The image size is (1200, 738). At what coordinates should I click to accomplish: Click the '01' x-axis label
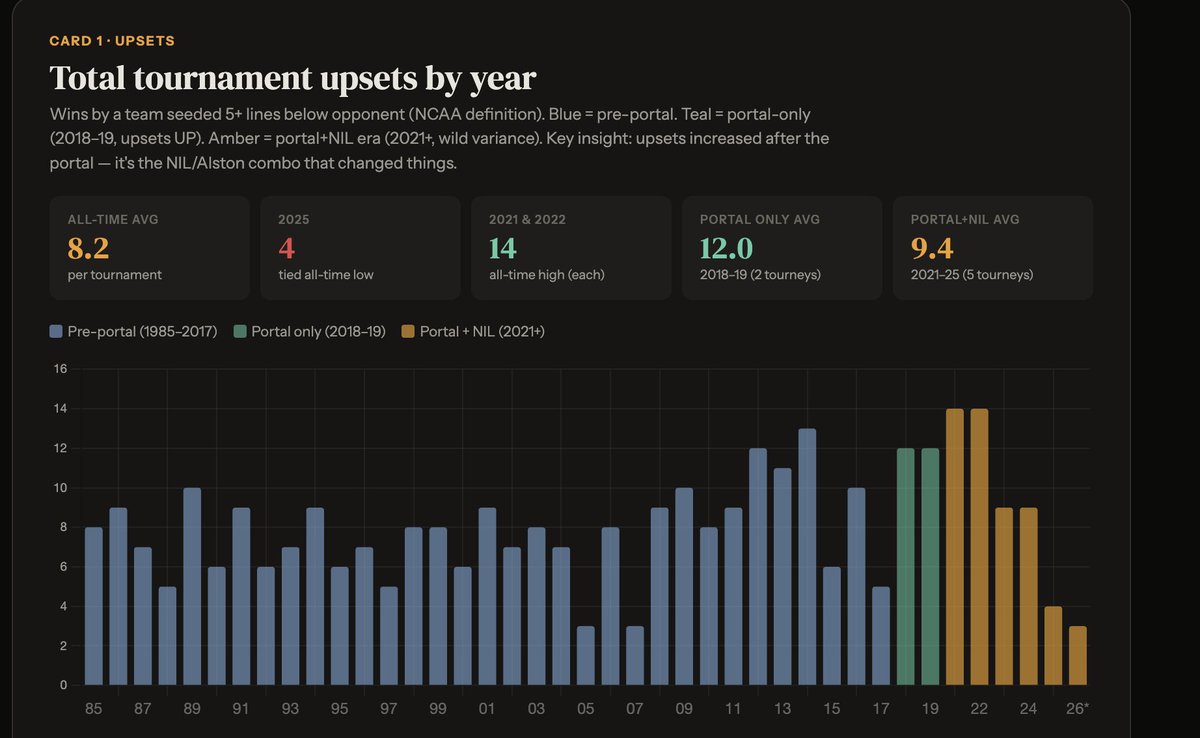pos(487,709)
